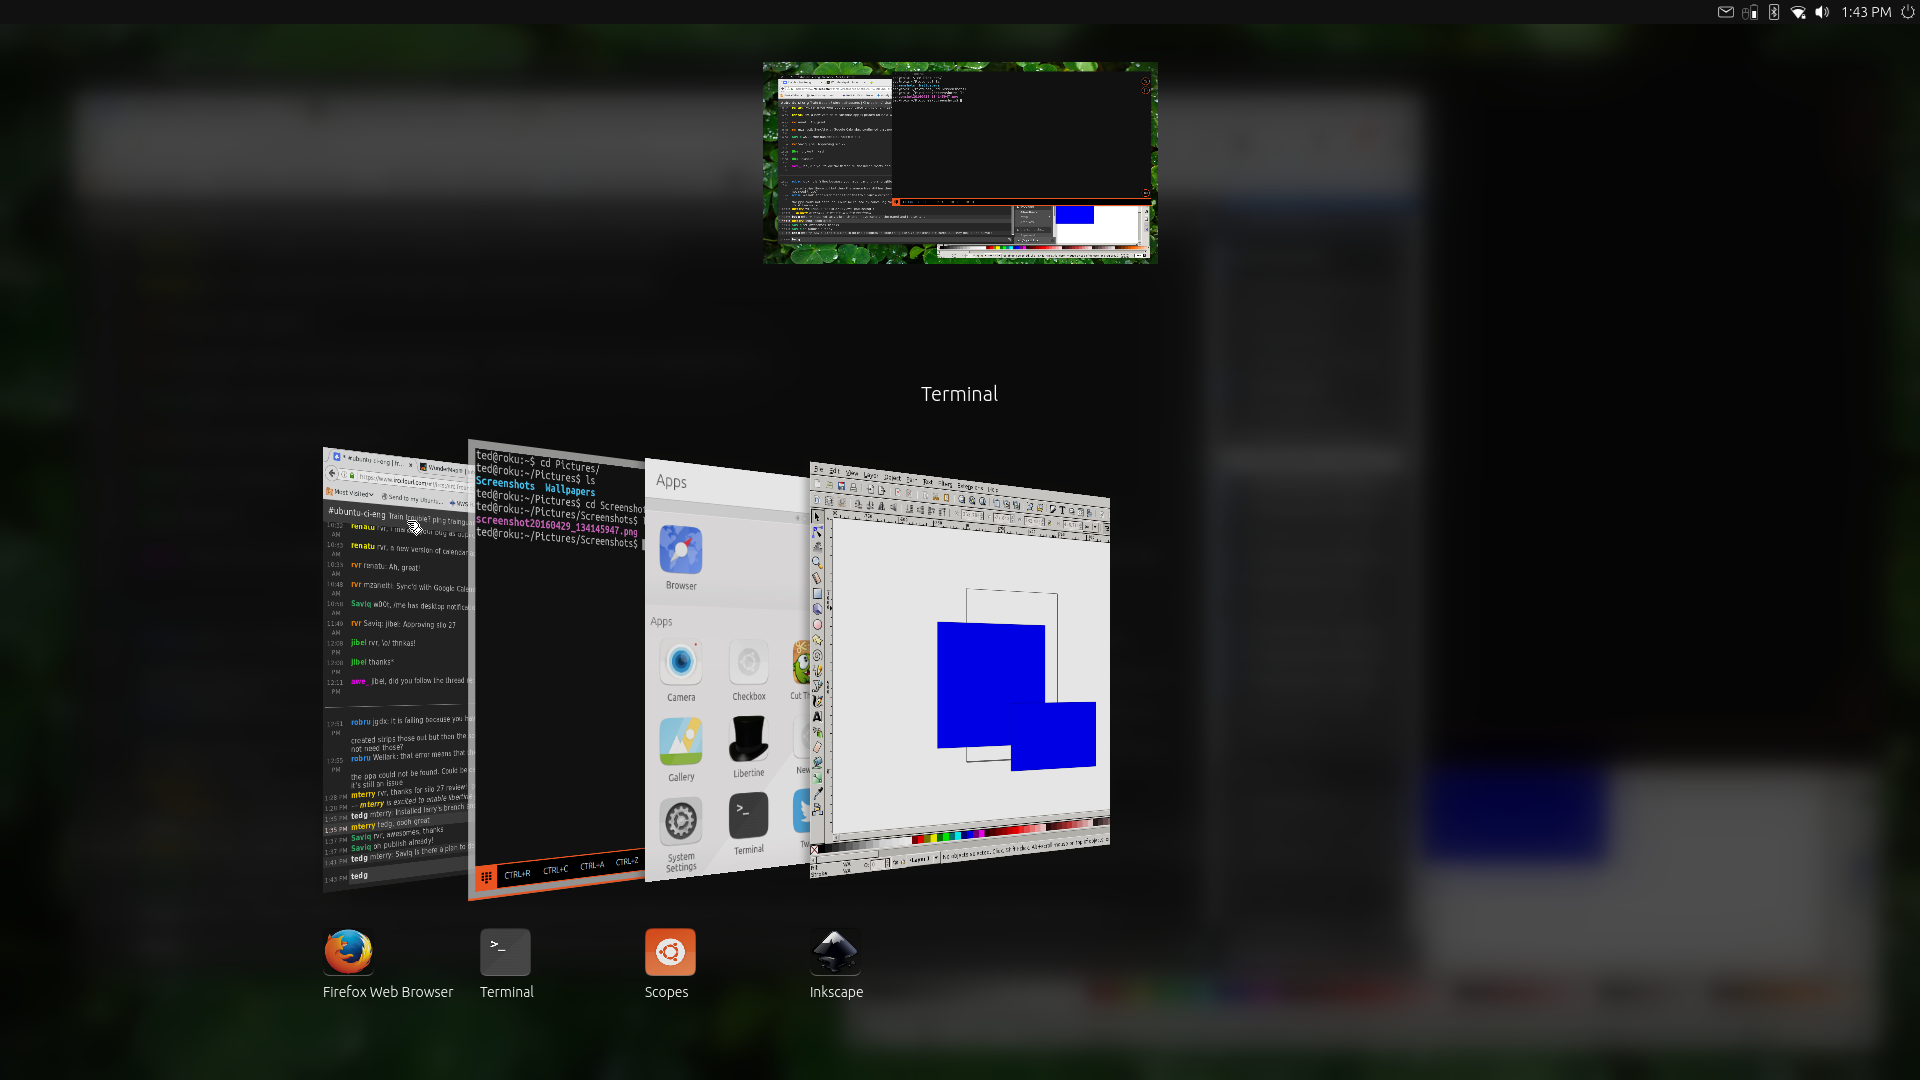Open the Inkscape icon in the switcher
Screen dimensions: 1920x1080
835,951
